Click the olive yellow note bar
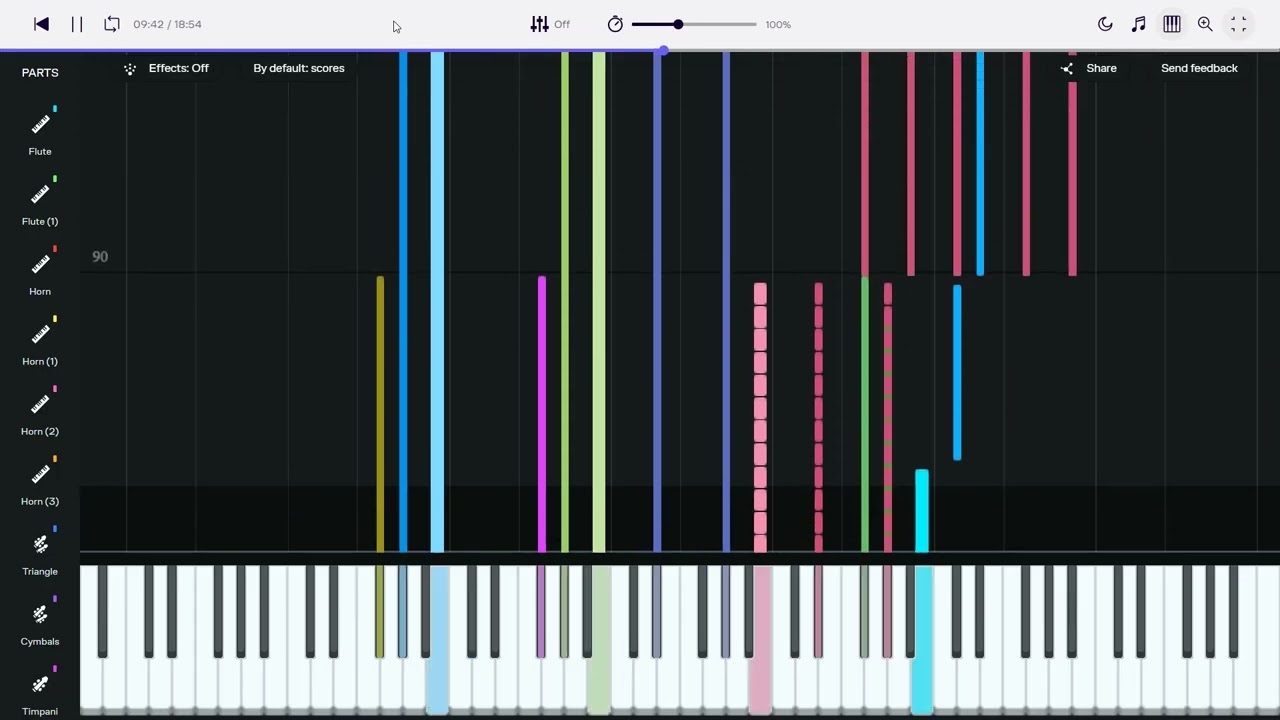1280x720 pixels. (x=380, y=414)
